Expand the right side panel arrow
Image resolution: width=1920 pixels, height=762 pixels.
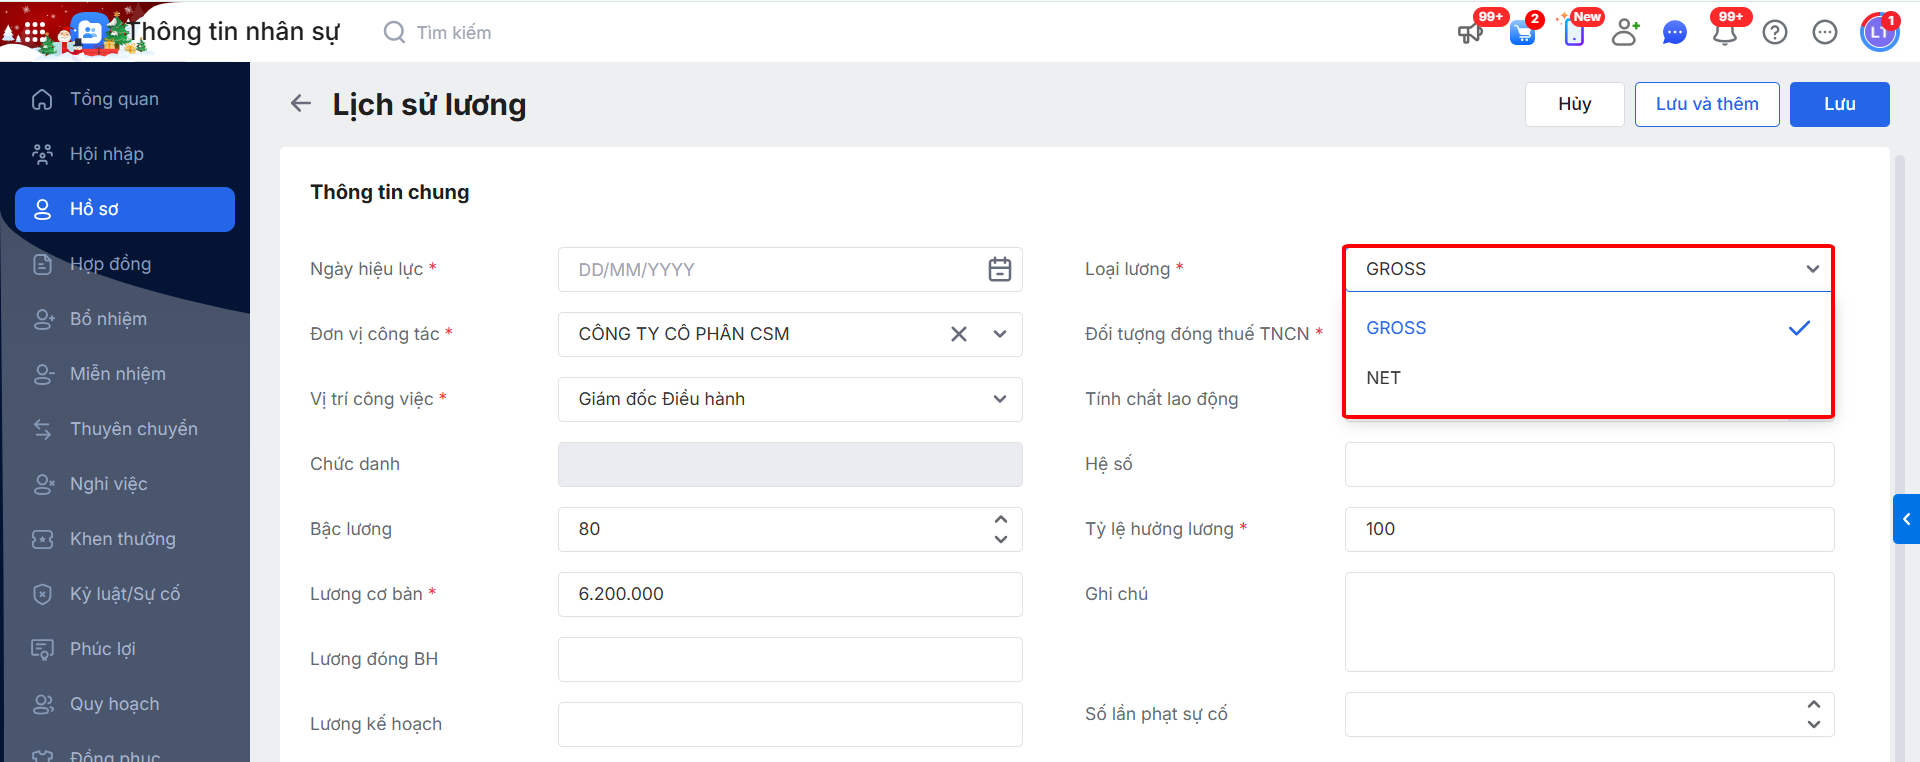click(1906, 519)
